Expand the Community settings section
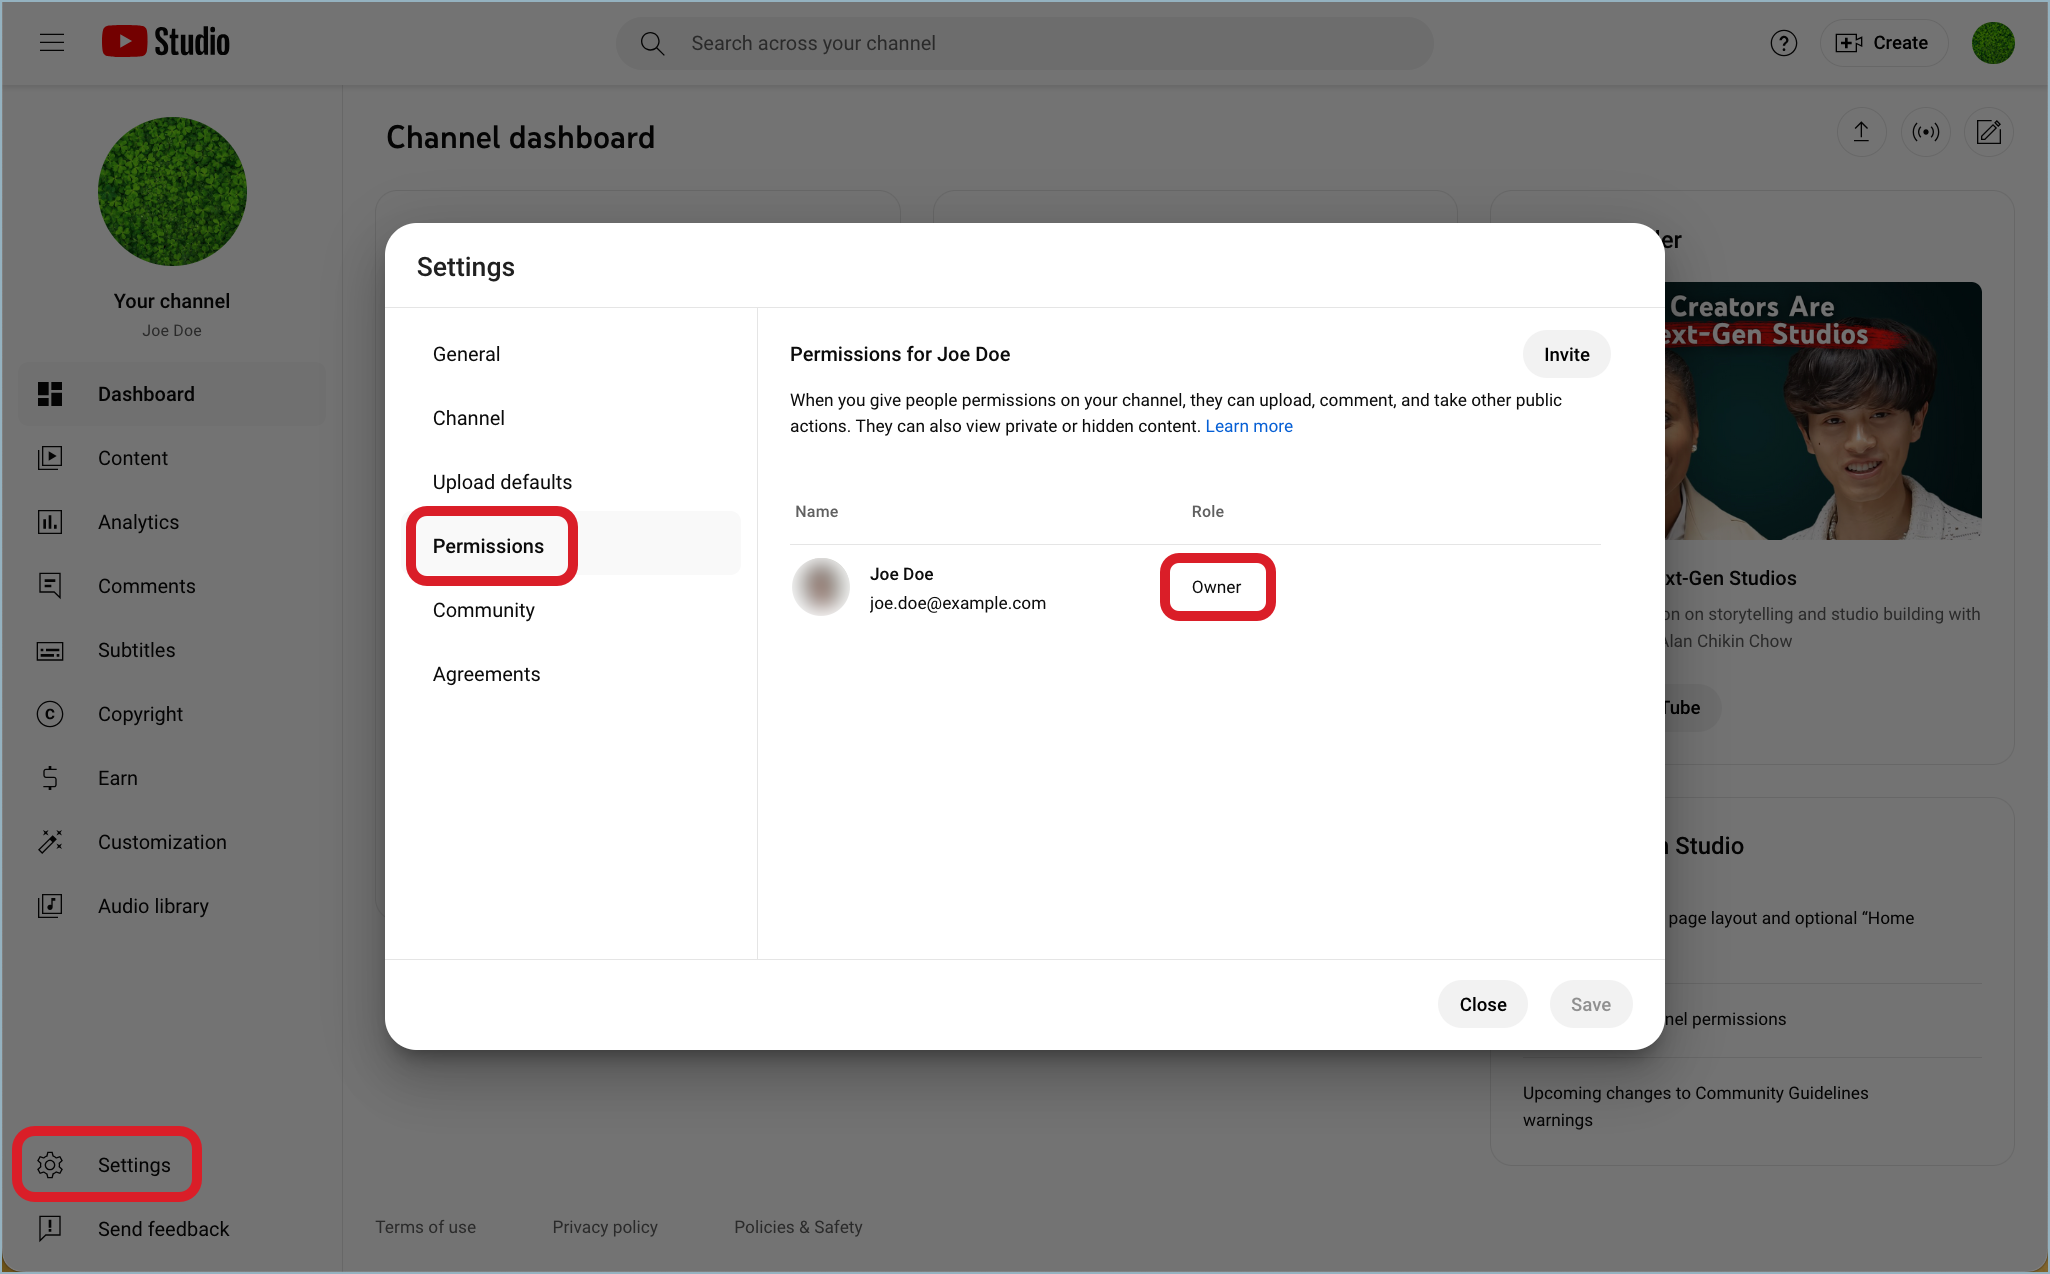Viewport: 2050px width, 1274px height. click(484, 611)
